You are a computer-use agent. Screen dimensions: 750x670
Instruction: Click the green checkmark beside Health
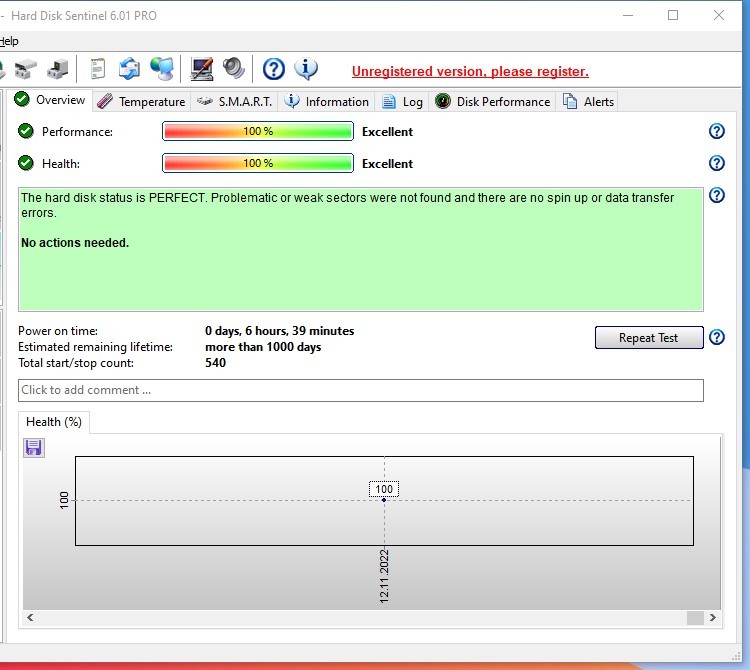(x=26, y=163)
